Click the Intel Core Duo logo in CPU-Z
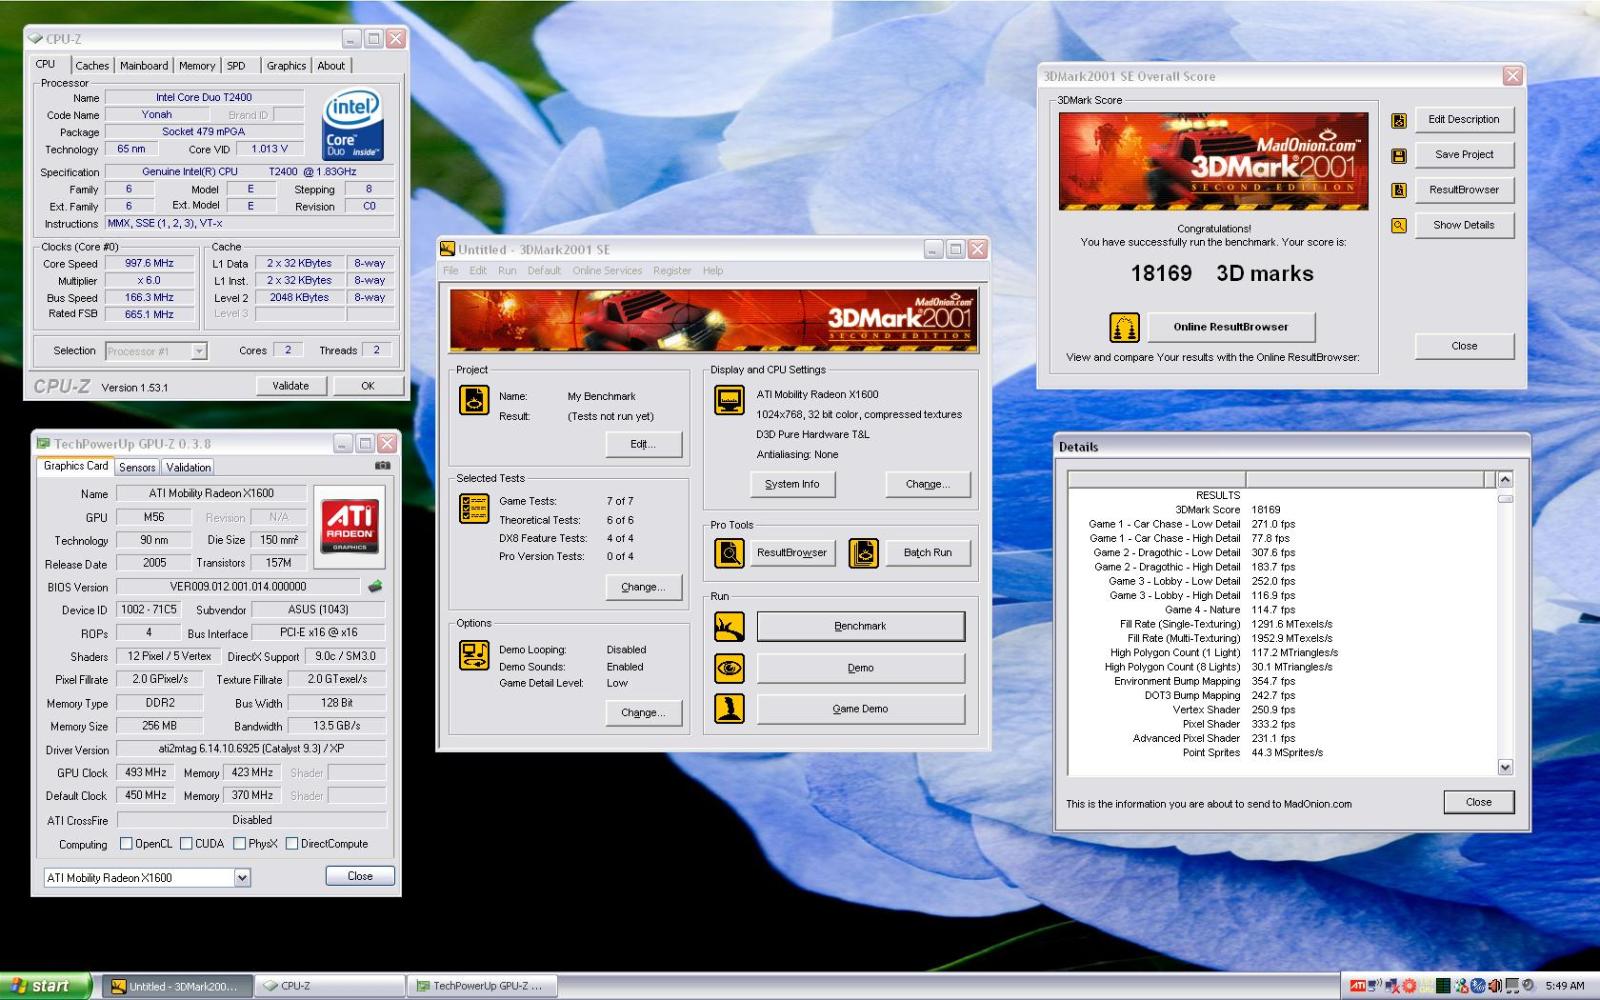 353,126
